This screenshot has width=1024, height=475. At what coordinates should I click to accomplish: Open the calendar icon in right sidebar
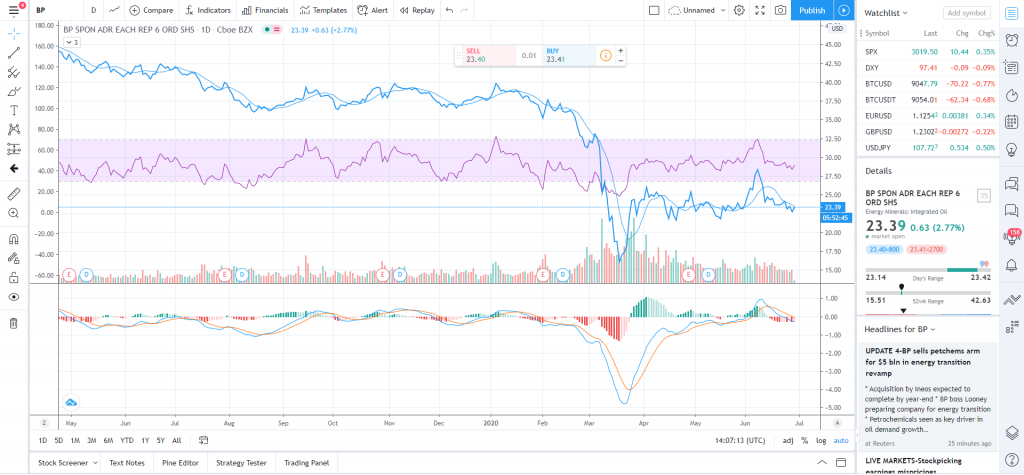1012,122
